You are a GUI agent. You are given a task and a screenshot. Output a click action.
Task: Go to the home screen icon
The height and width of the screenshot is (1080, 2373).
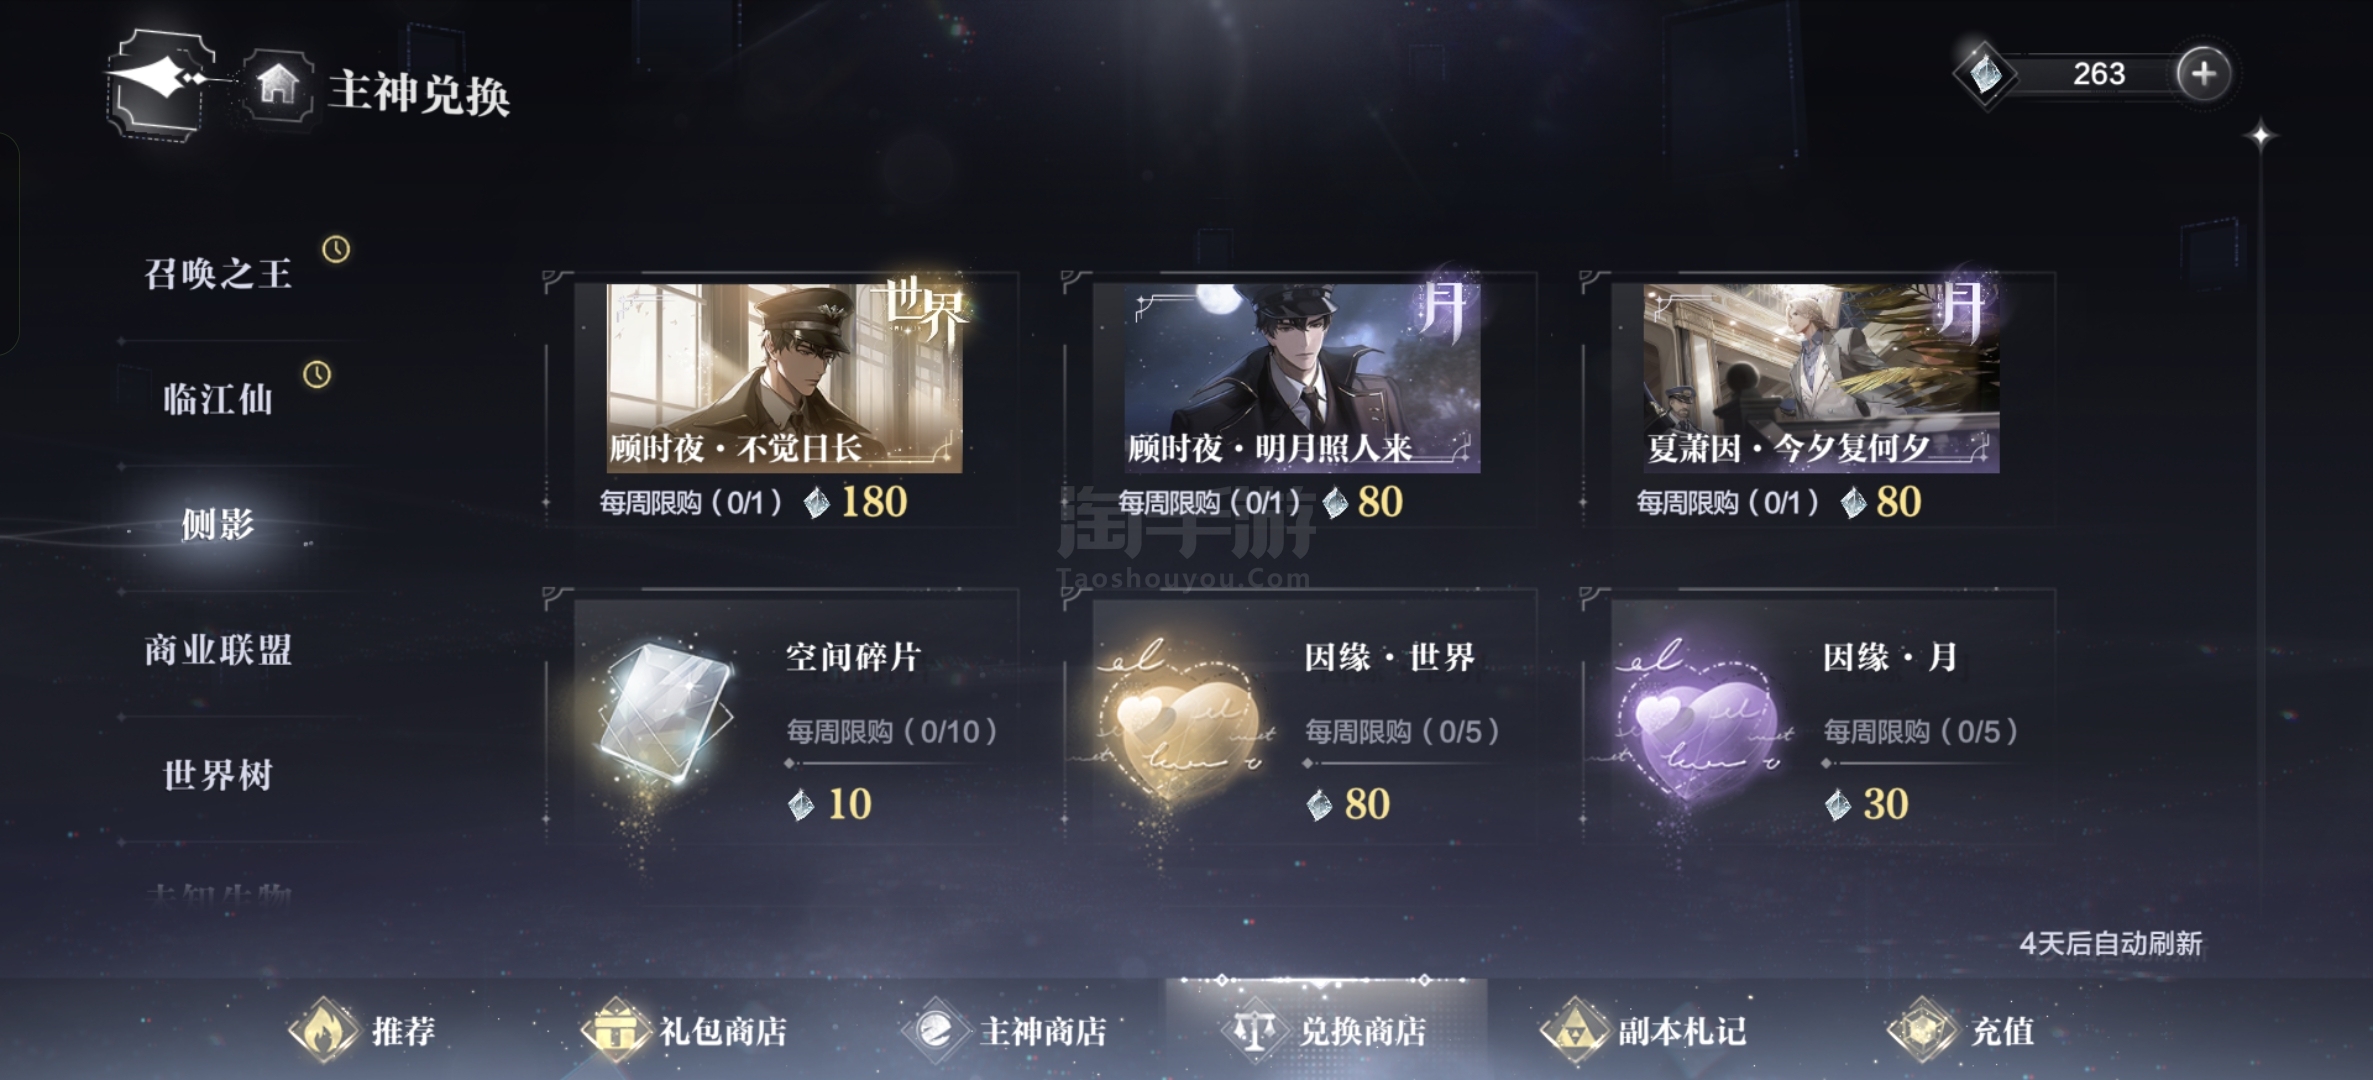pyautogui.click(x=278, y=86)
